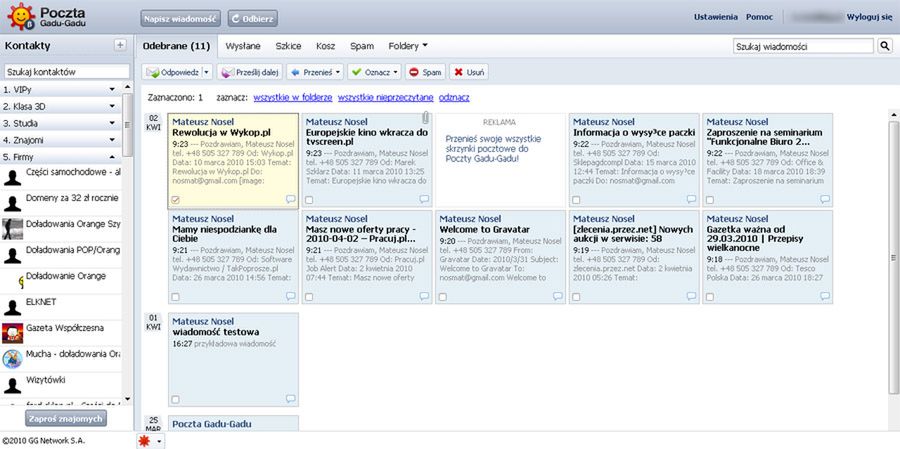Click chat bubble icon on Rewolucja w Wykop.pl
Viewport: 900px width, 449px height.
pos(290,199)
